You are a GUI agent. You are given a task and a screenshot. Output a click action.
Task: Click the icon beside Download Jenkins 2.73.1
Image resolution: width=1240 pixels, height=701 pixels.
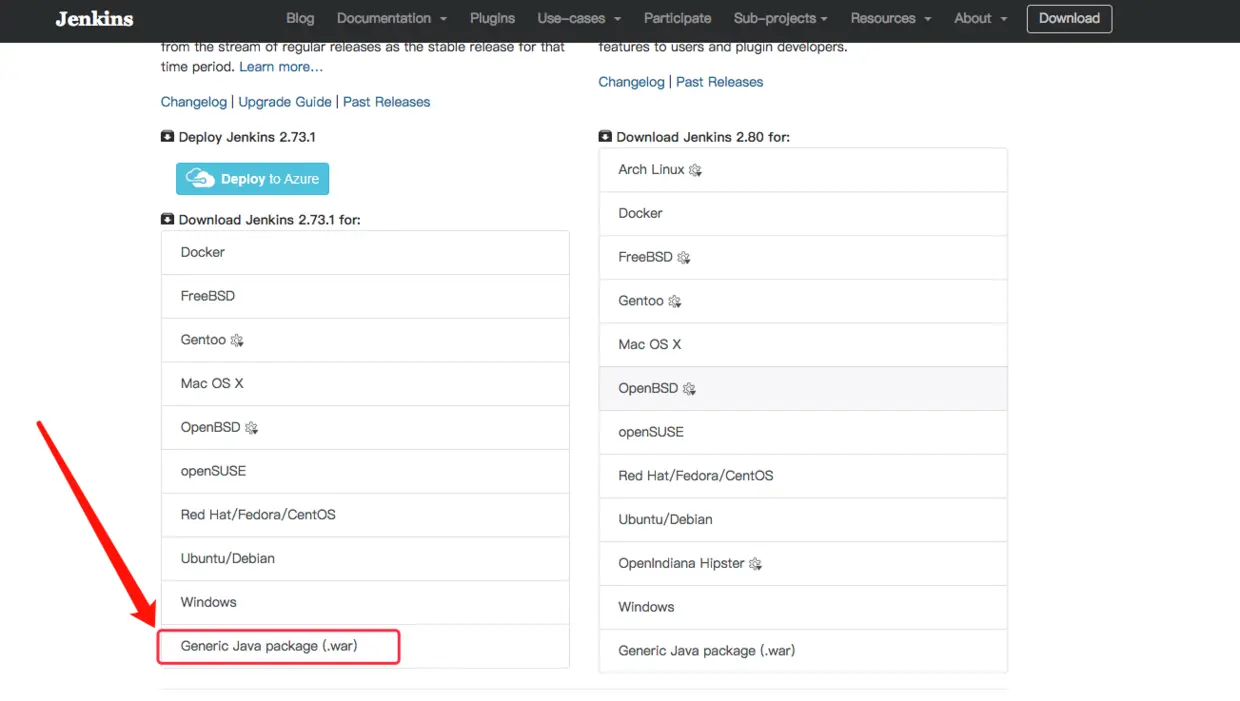(167, 219)
